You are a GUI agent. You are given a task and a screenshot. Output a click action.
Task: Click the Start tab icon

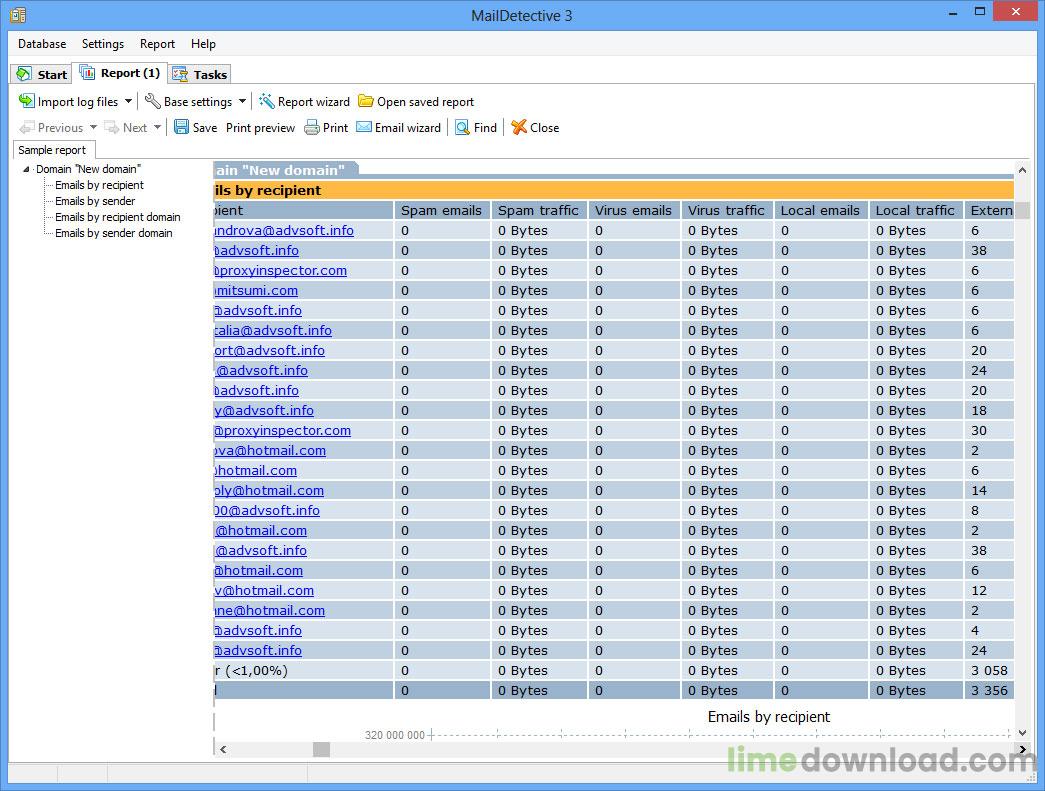coord(24,74)
